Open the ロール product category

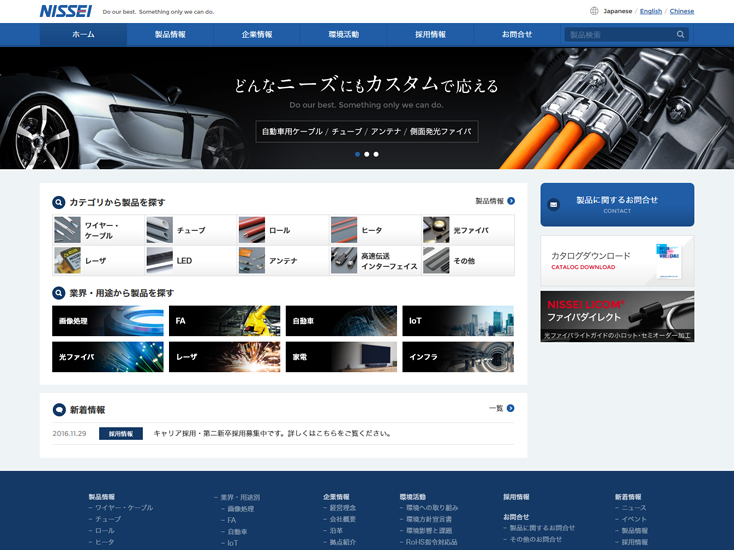283,230
